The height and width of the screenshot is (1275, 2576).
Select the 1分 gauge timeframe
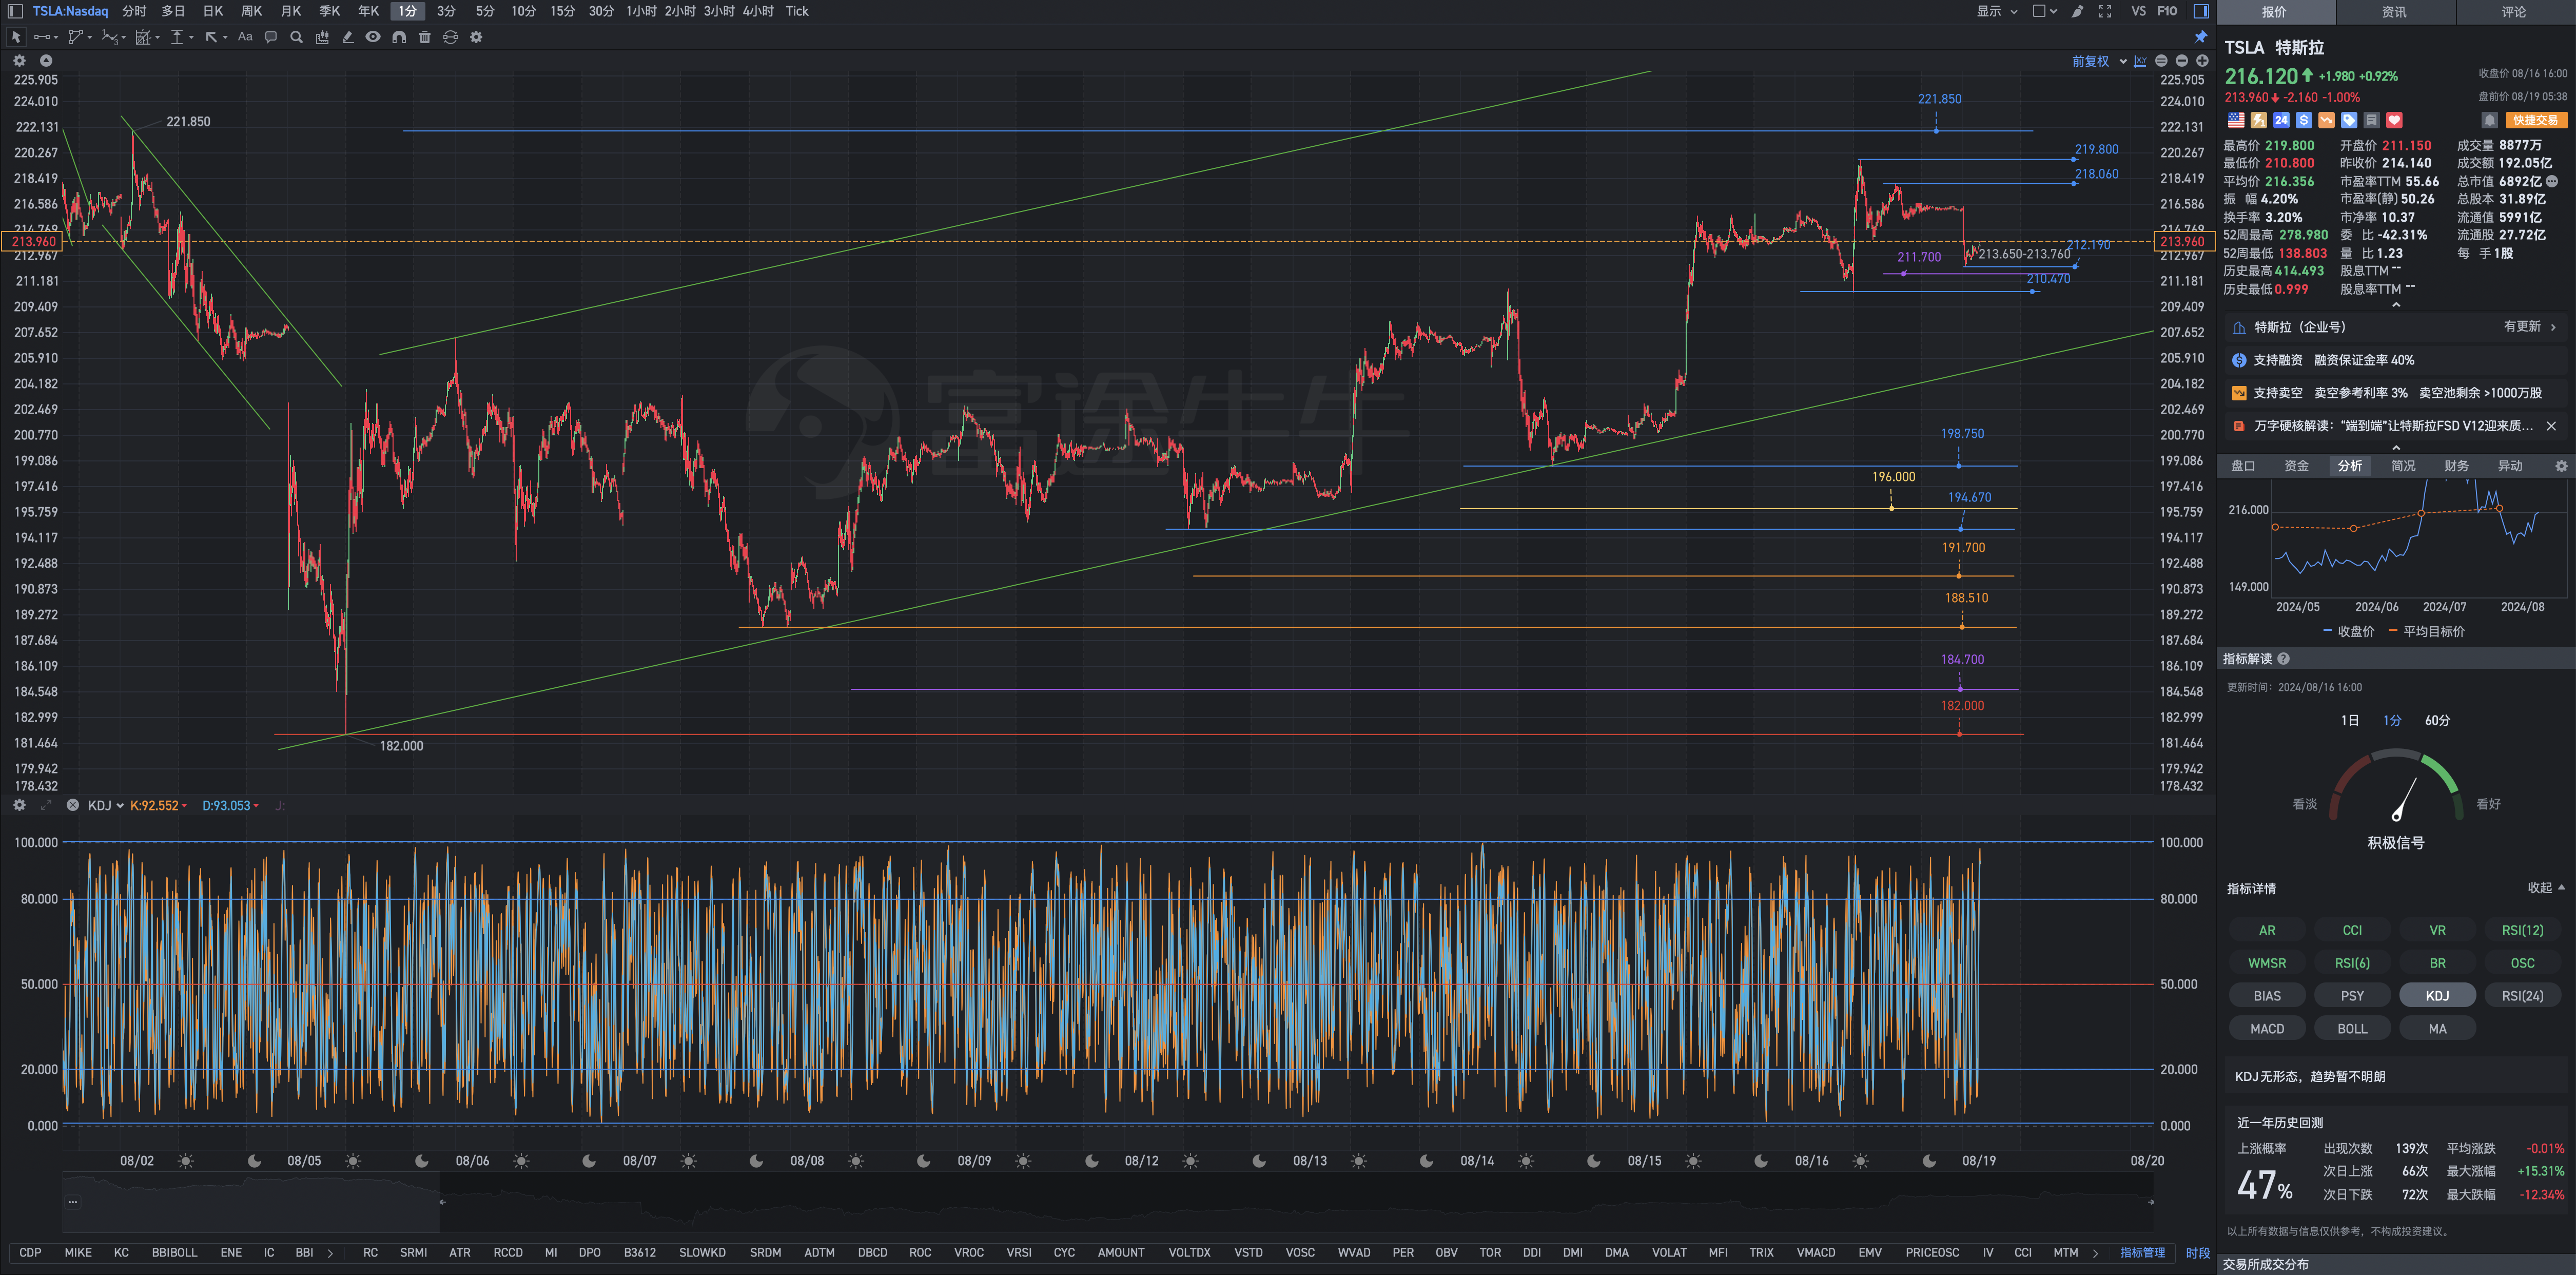click(2392, 720)
